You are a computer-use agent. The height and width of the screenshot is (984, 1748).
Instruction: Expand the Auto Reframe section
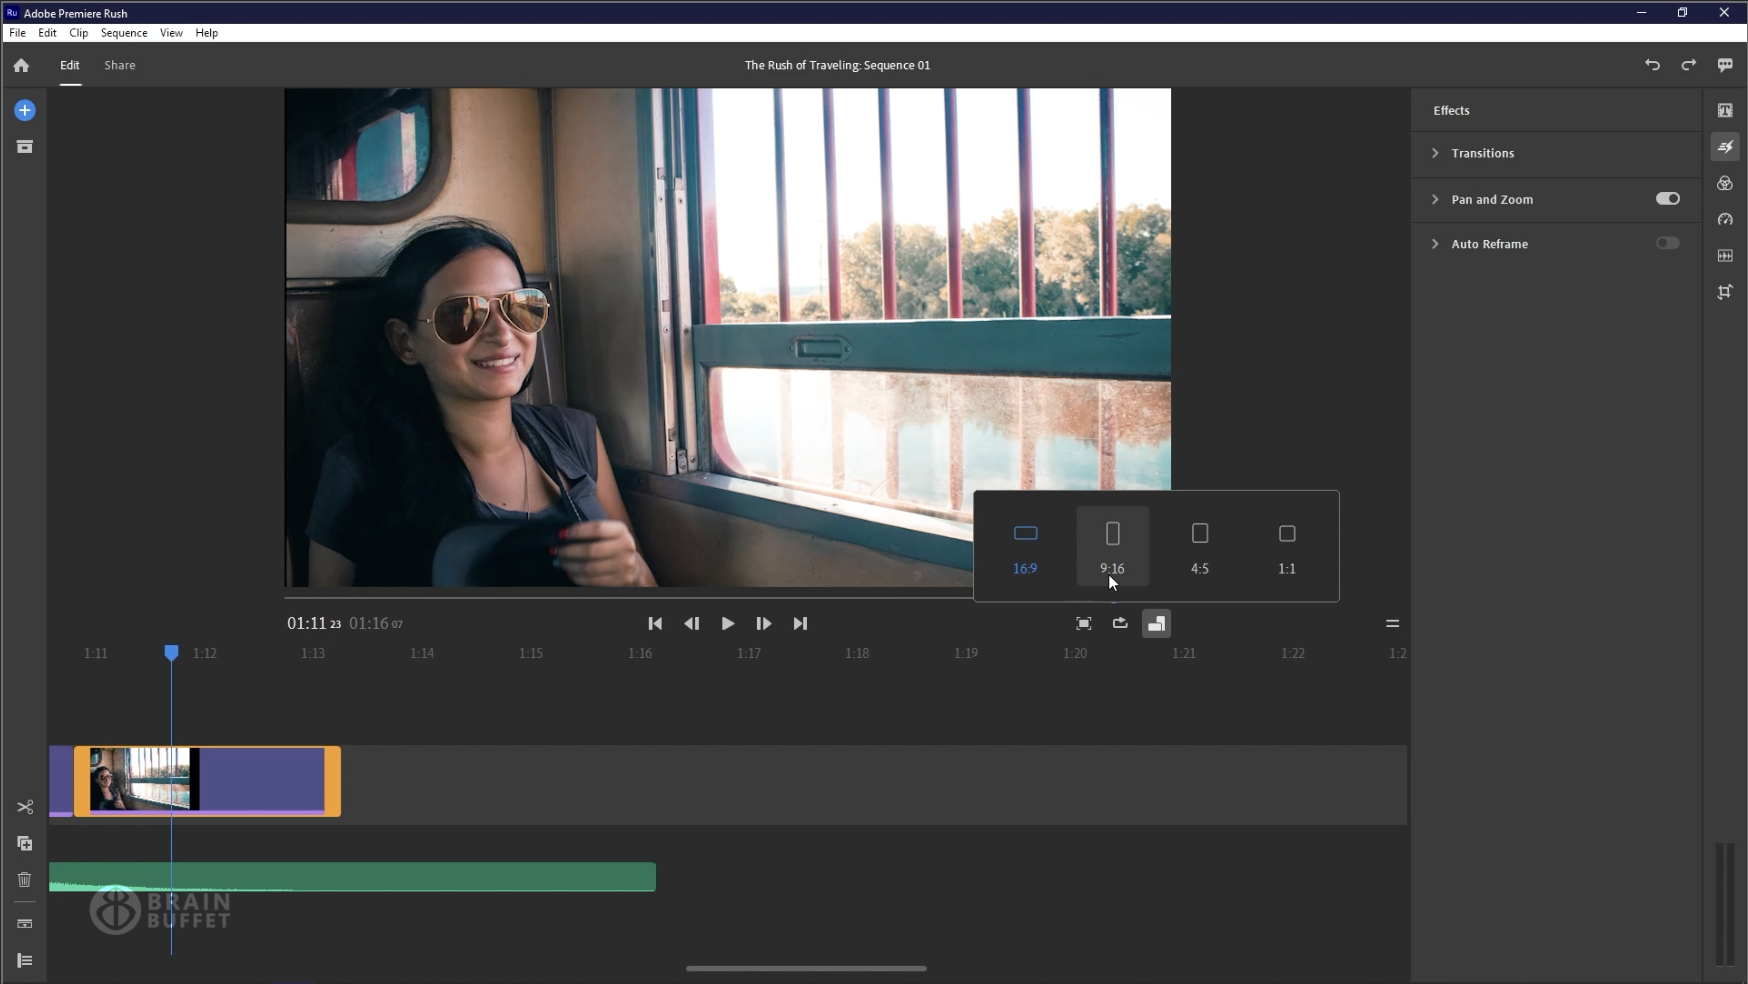1435,244
